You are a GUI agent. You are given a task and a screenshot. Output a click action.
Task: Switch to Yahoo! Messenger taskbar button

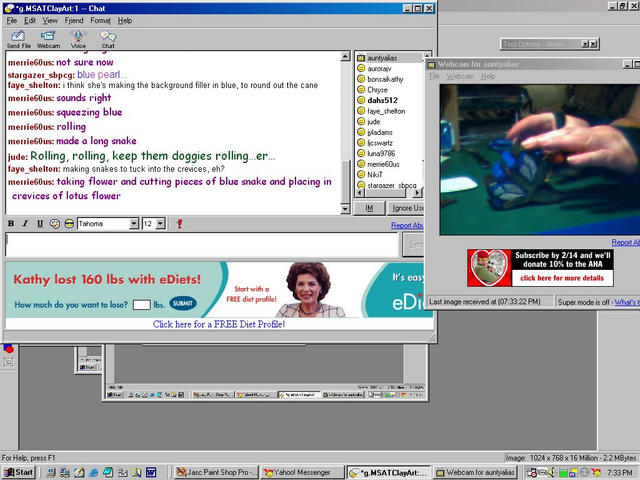click(302, 472)
